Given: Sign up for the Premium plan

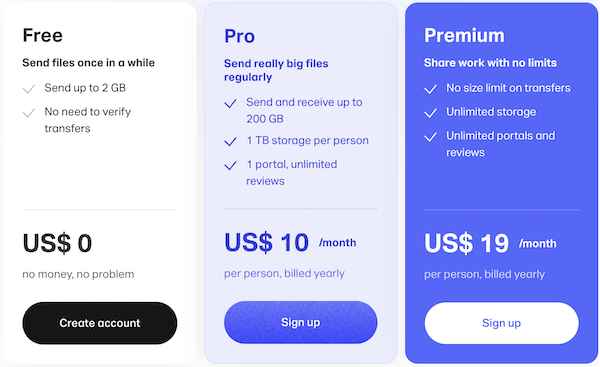Looking at the screenshot, I should (x=501, y=323).
